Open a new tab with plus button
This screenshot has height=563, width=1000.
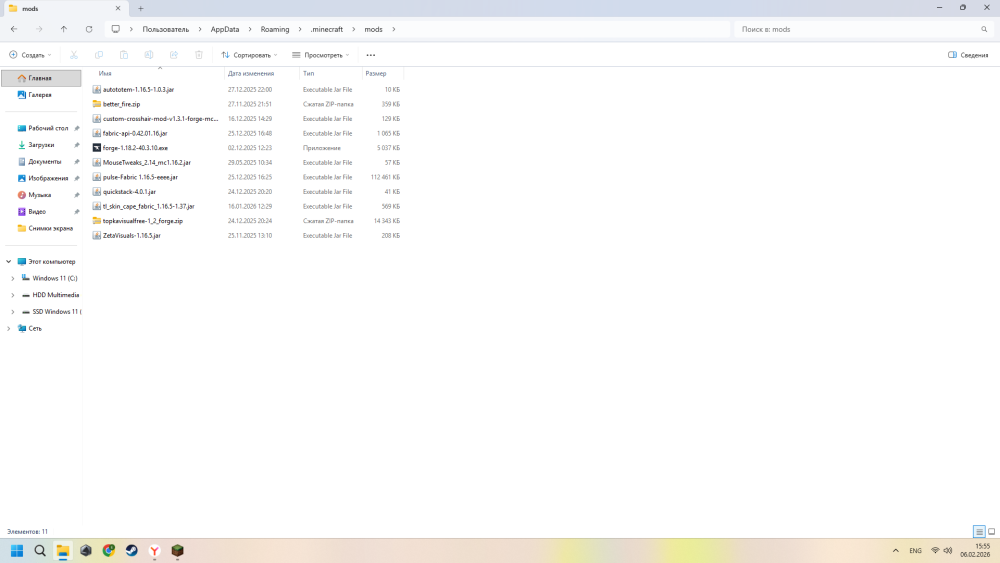point(140,8)
